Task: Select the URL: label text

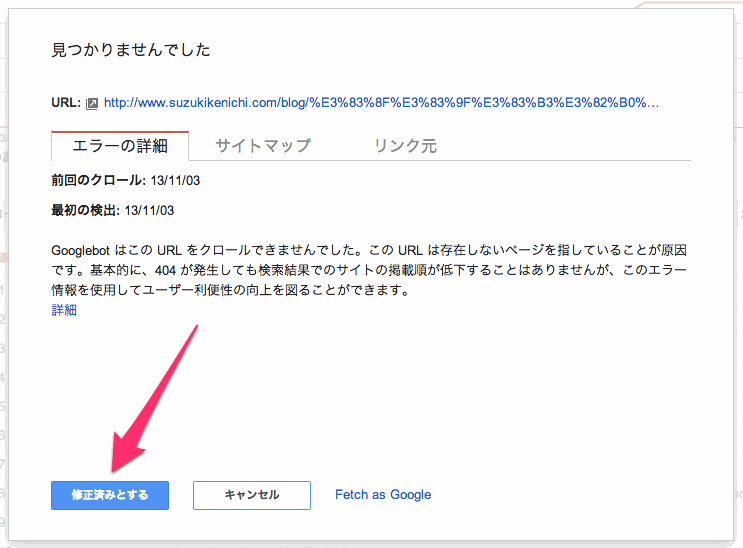Action: (x=66, y=103)
